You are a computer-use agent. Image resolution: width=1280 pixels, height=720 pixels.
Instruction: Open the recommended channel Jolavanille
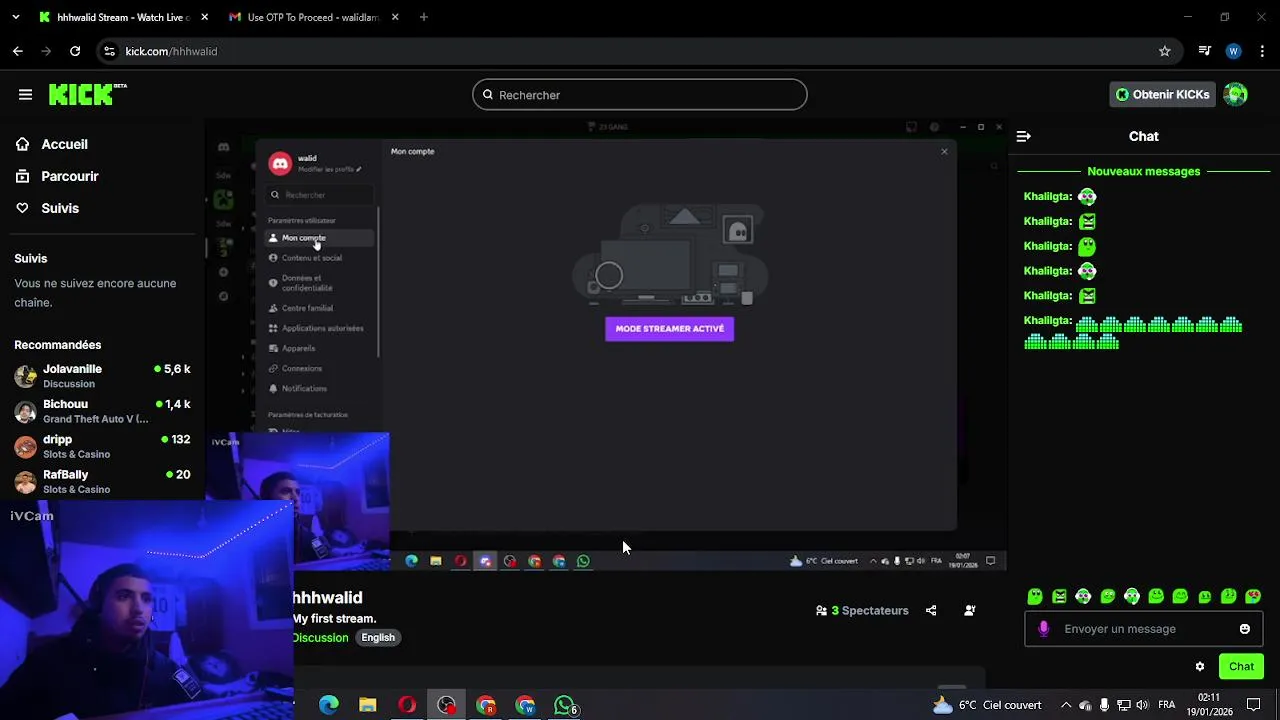[x=102, y=375]
